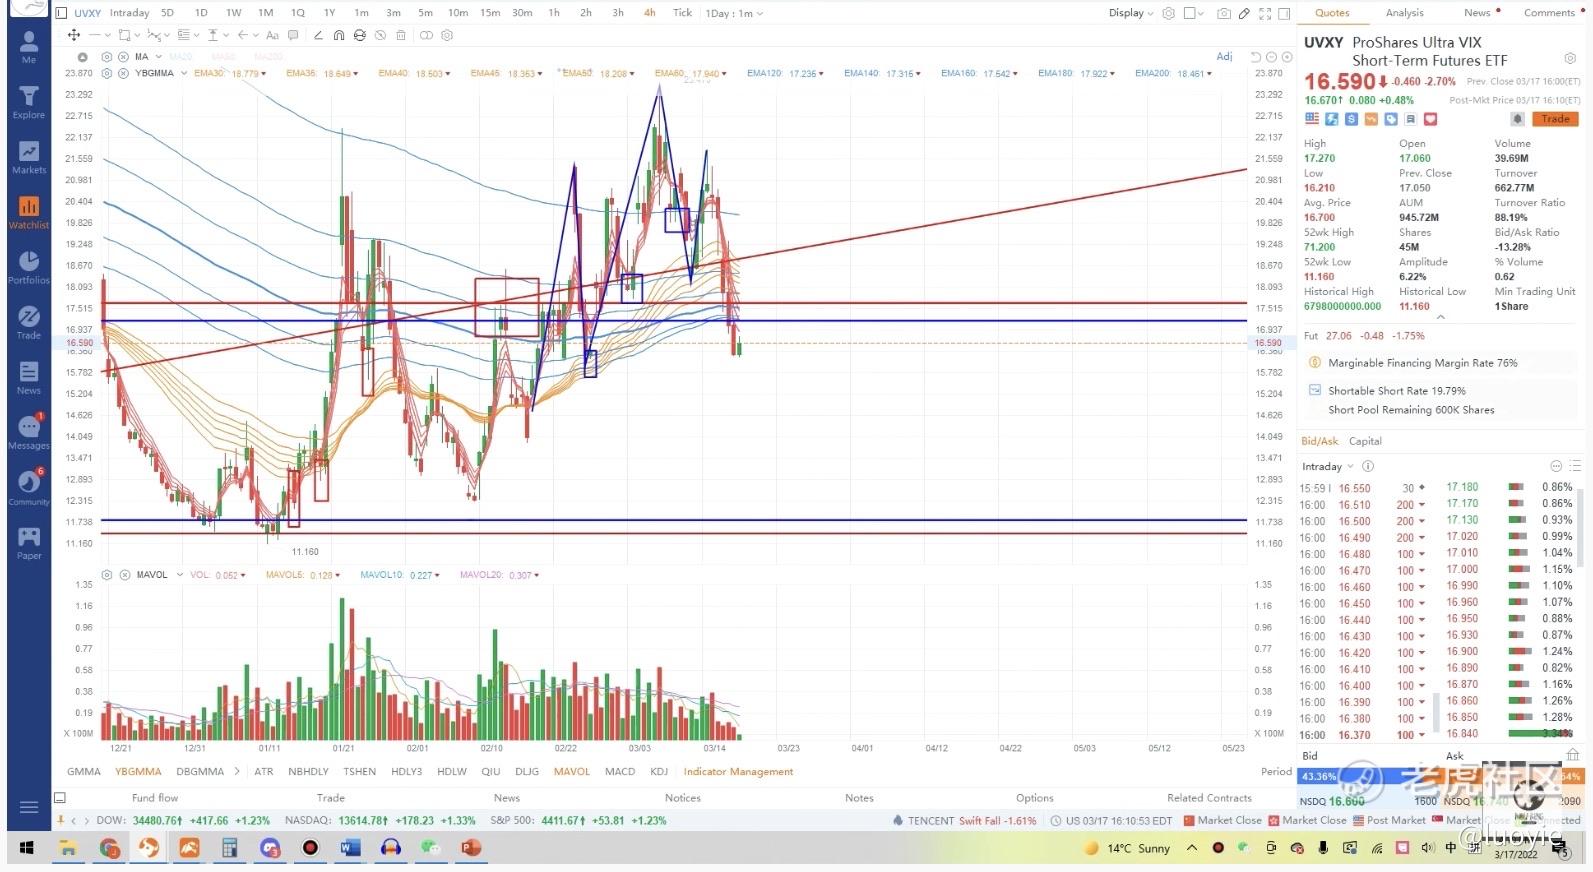The width and height of the screenshot is (1593, 872).
Task: Delete drawings with the trash icon
Action: (401, 35)
